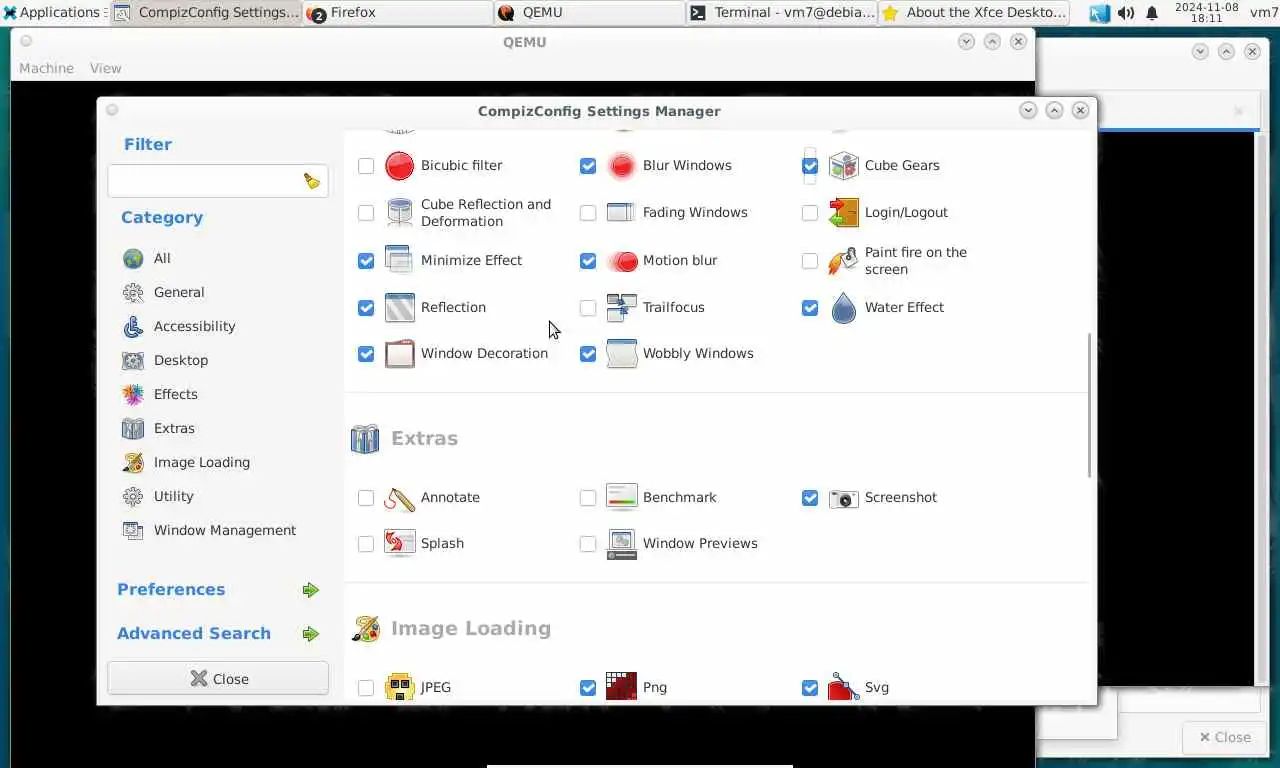Screen dimensions: 1280x768
Task: Close the CompizConfig manager via Close button
Action: (218, 679)
